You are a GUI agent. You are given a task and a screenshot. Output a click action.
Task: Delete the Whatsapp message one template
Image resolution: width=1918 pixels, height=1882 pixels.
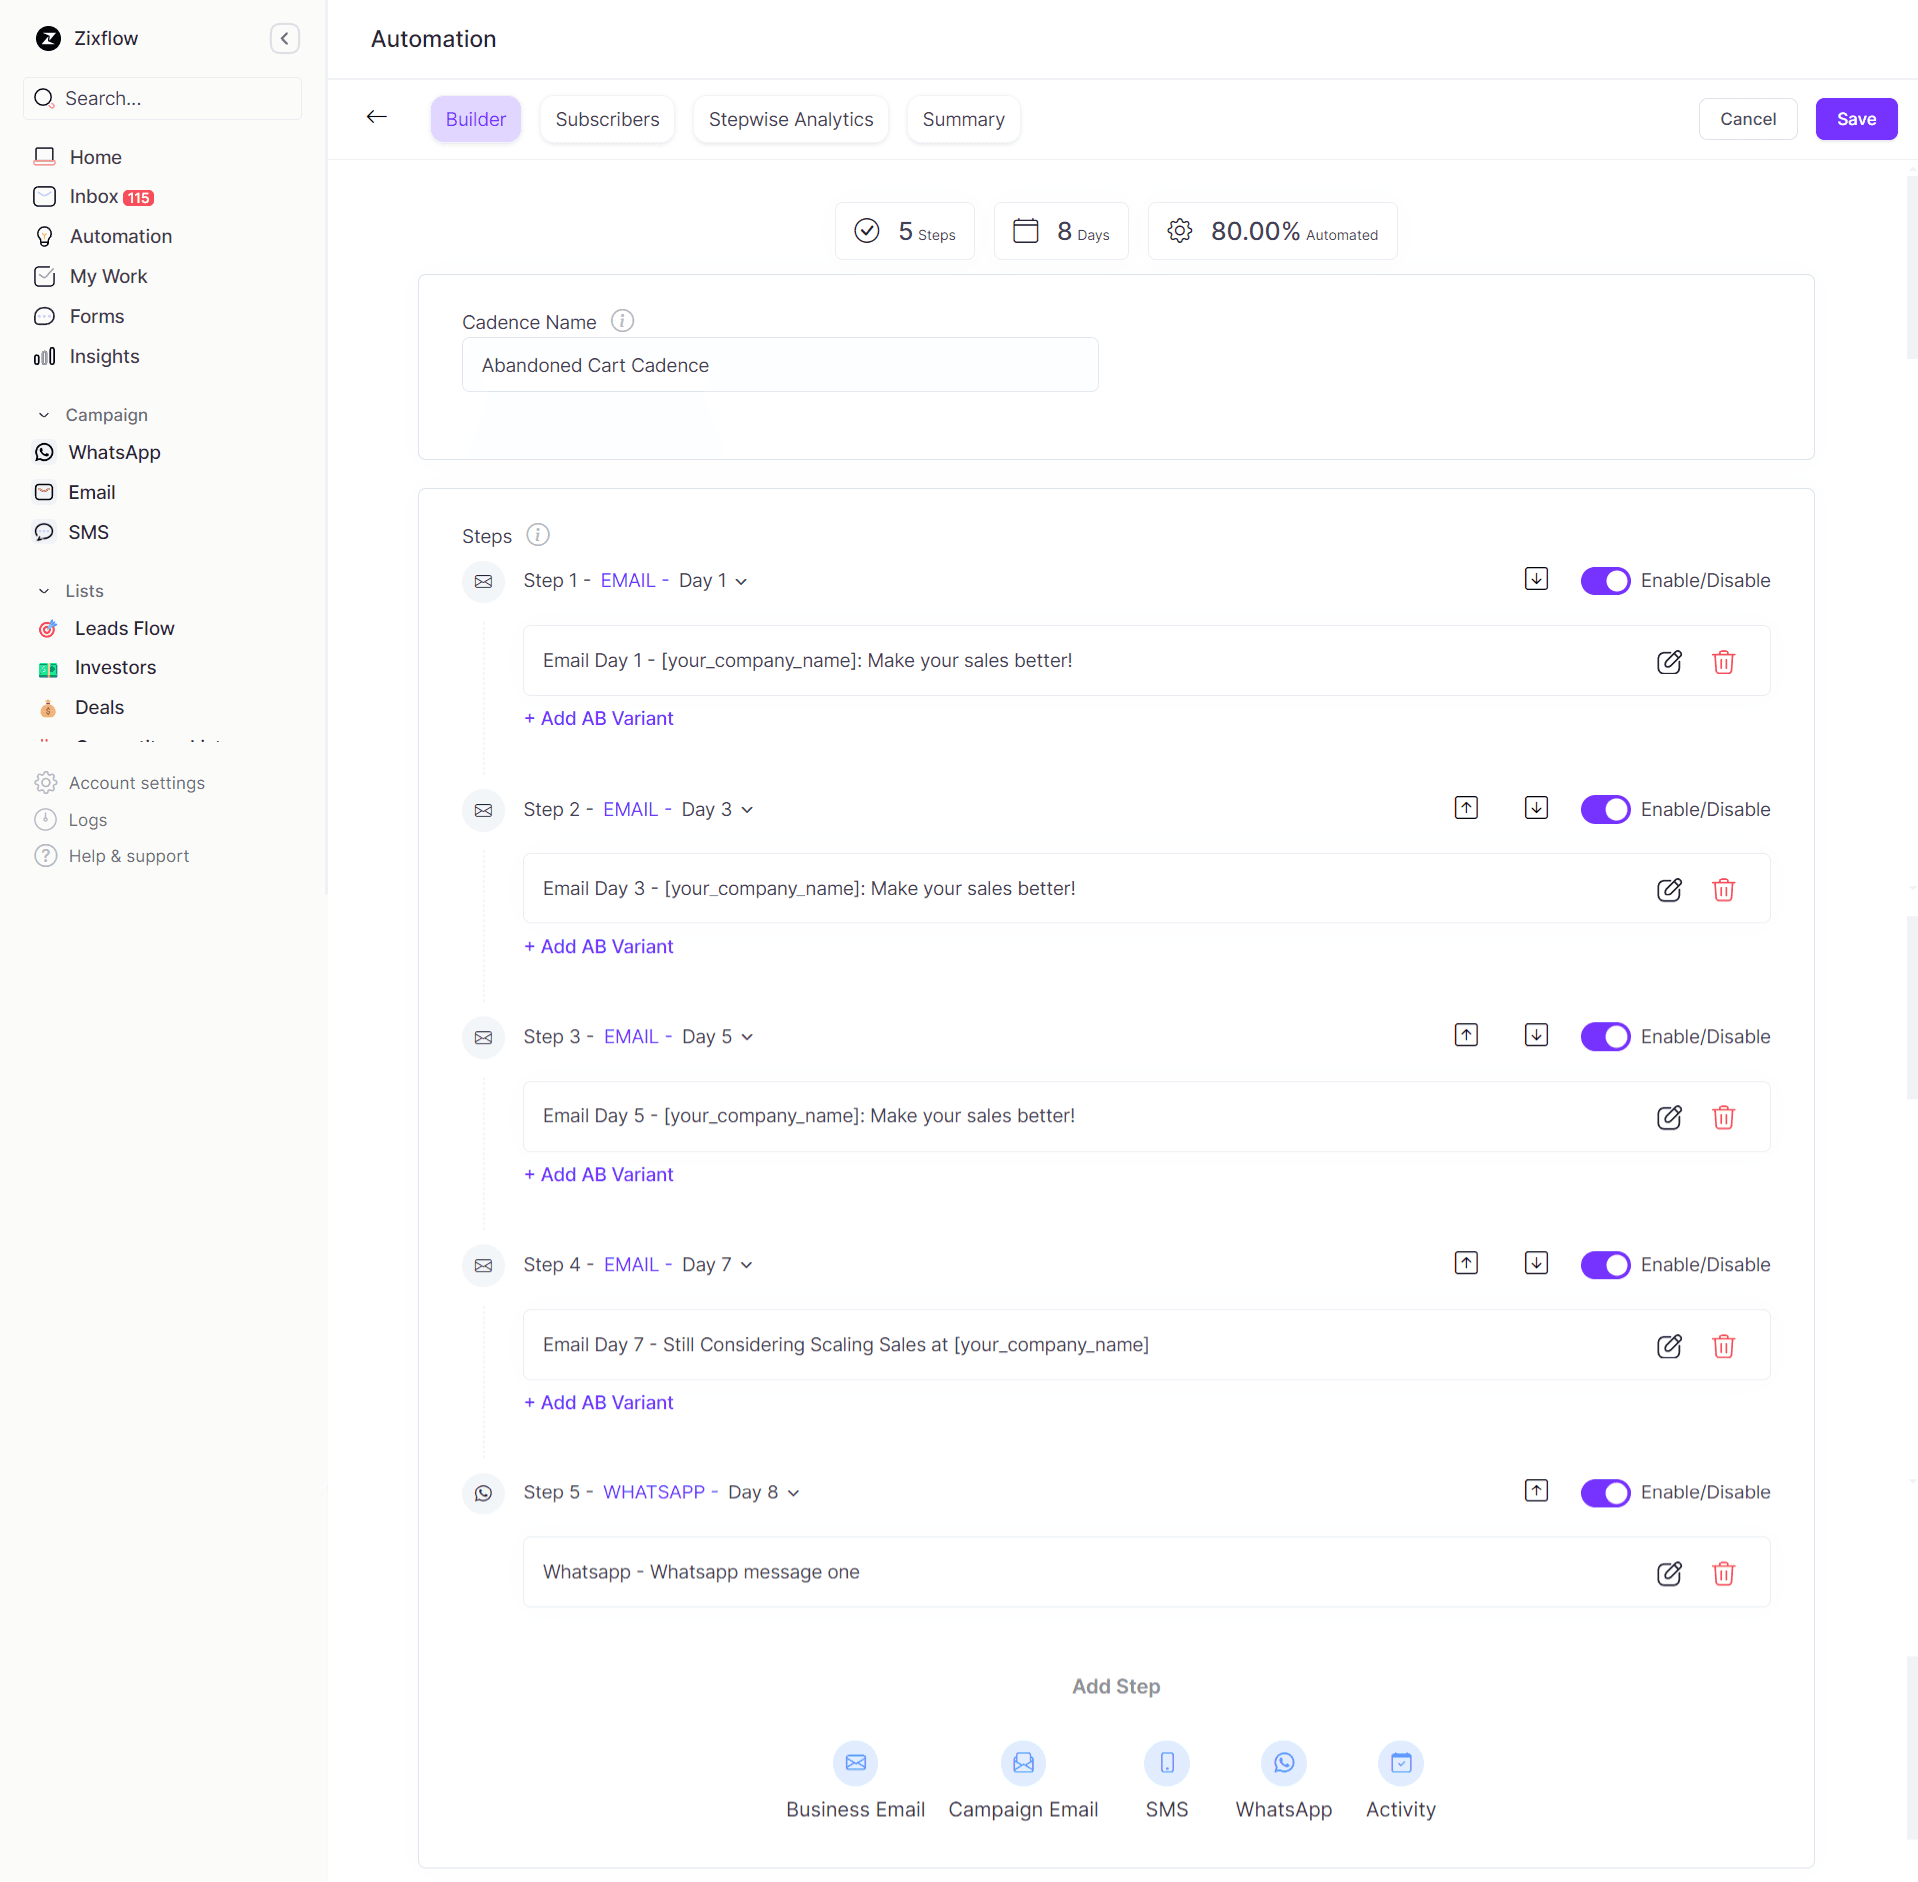click(1723, 1574)
